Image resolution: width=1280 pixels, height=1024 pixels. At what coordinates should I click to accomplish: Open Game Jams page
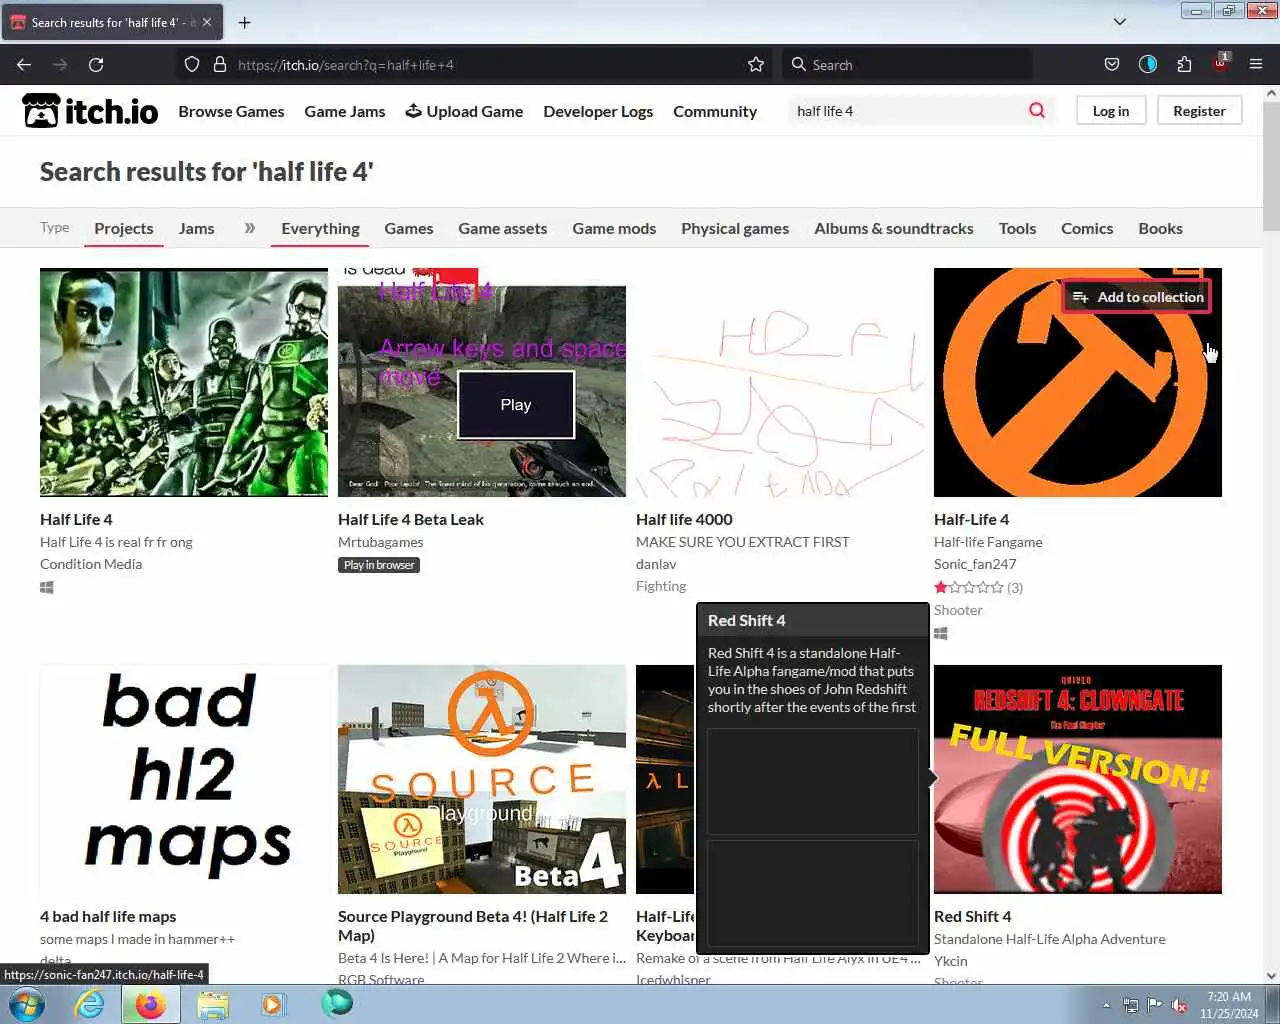(x=345, y=111)
